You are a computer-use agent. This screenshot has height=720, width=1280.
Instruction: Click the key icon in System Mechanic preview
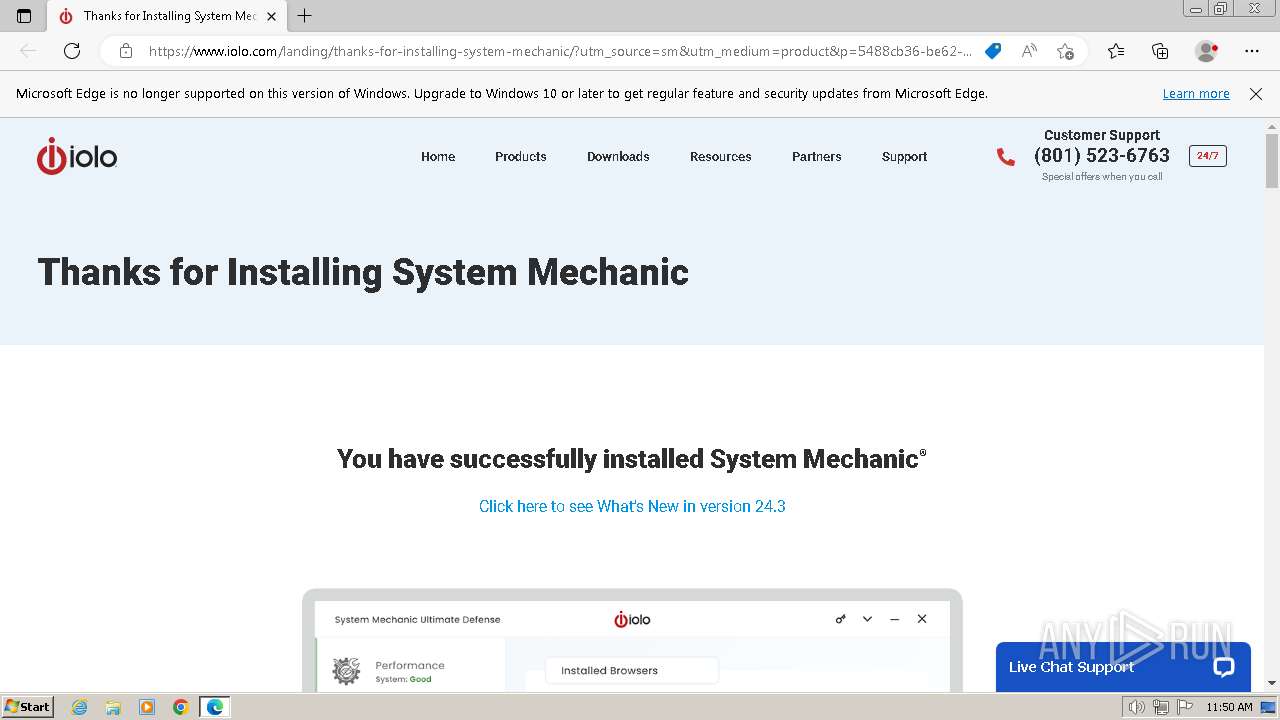[841, 619]
